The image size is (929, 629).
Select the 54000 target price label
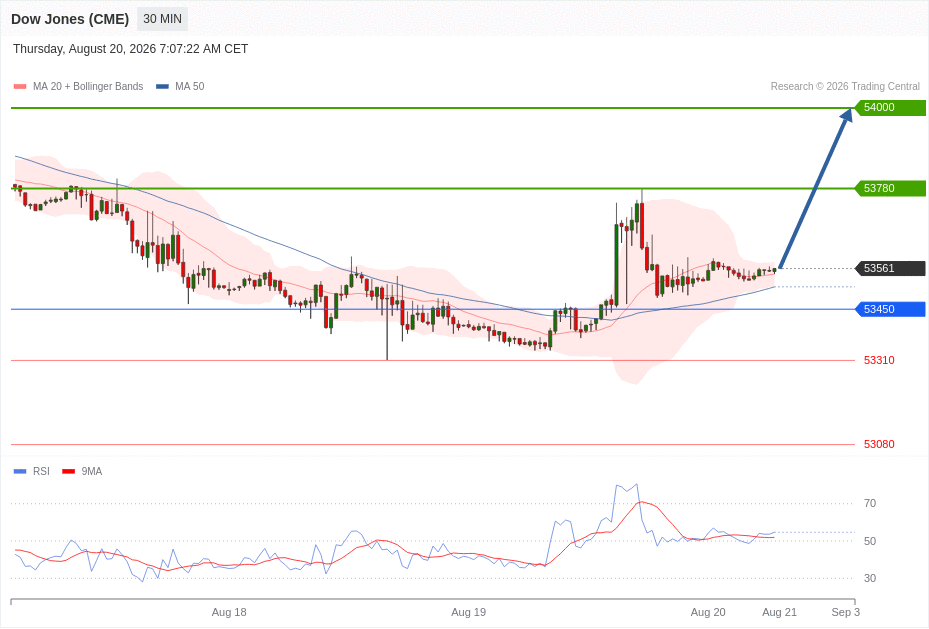[890, 107]
